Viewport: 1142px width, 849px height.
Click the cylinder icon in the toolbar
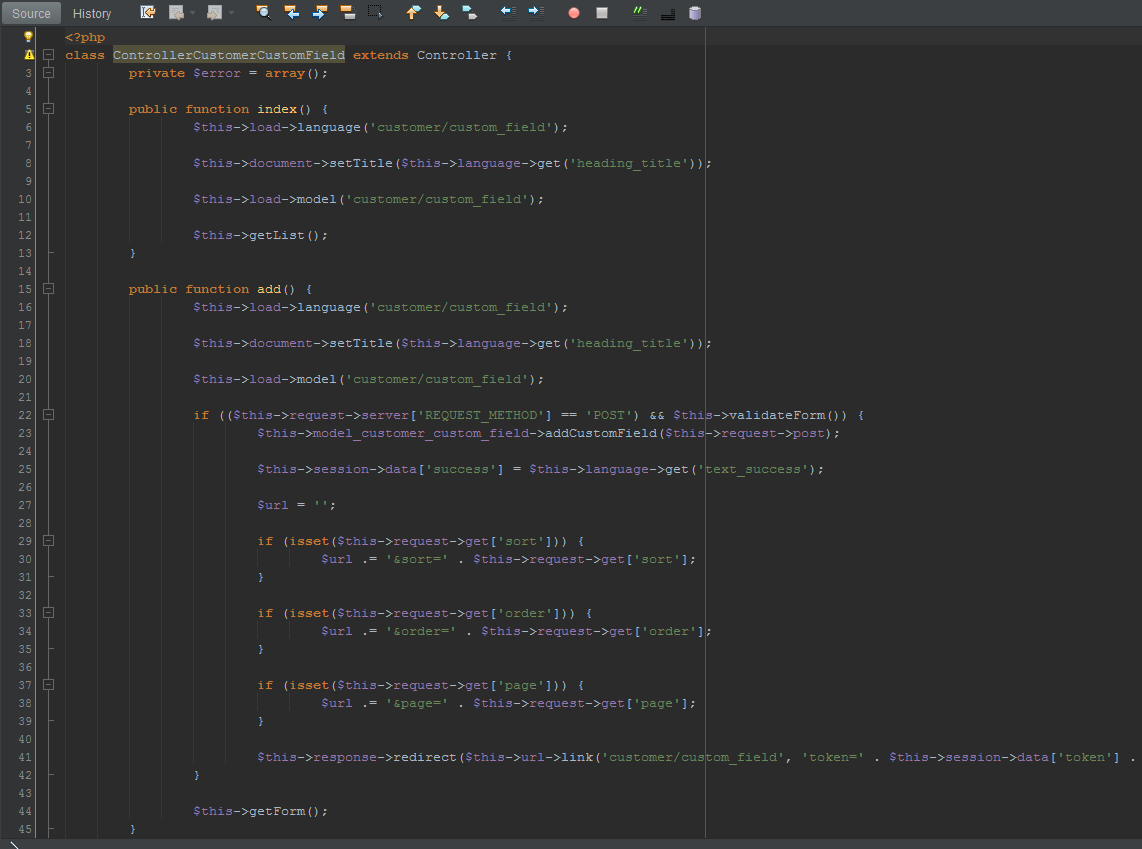(696, 12)
